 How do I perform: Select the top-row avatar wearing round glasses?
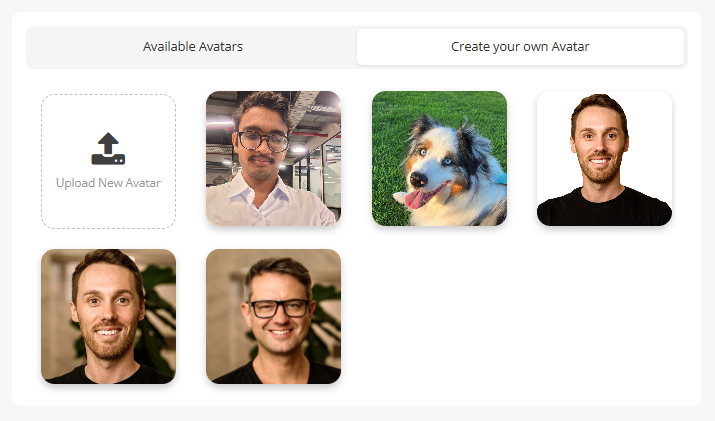click(x=273, y=158)
